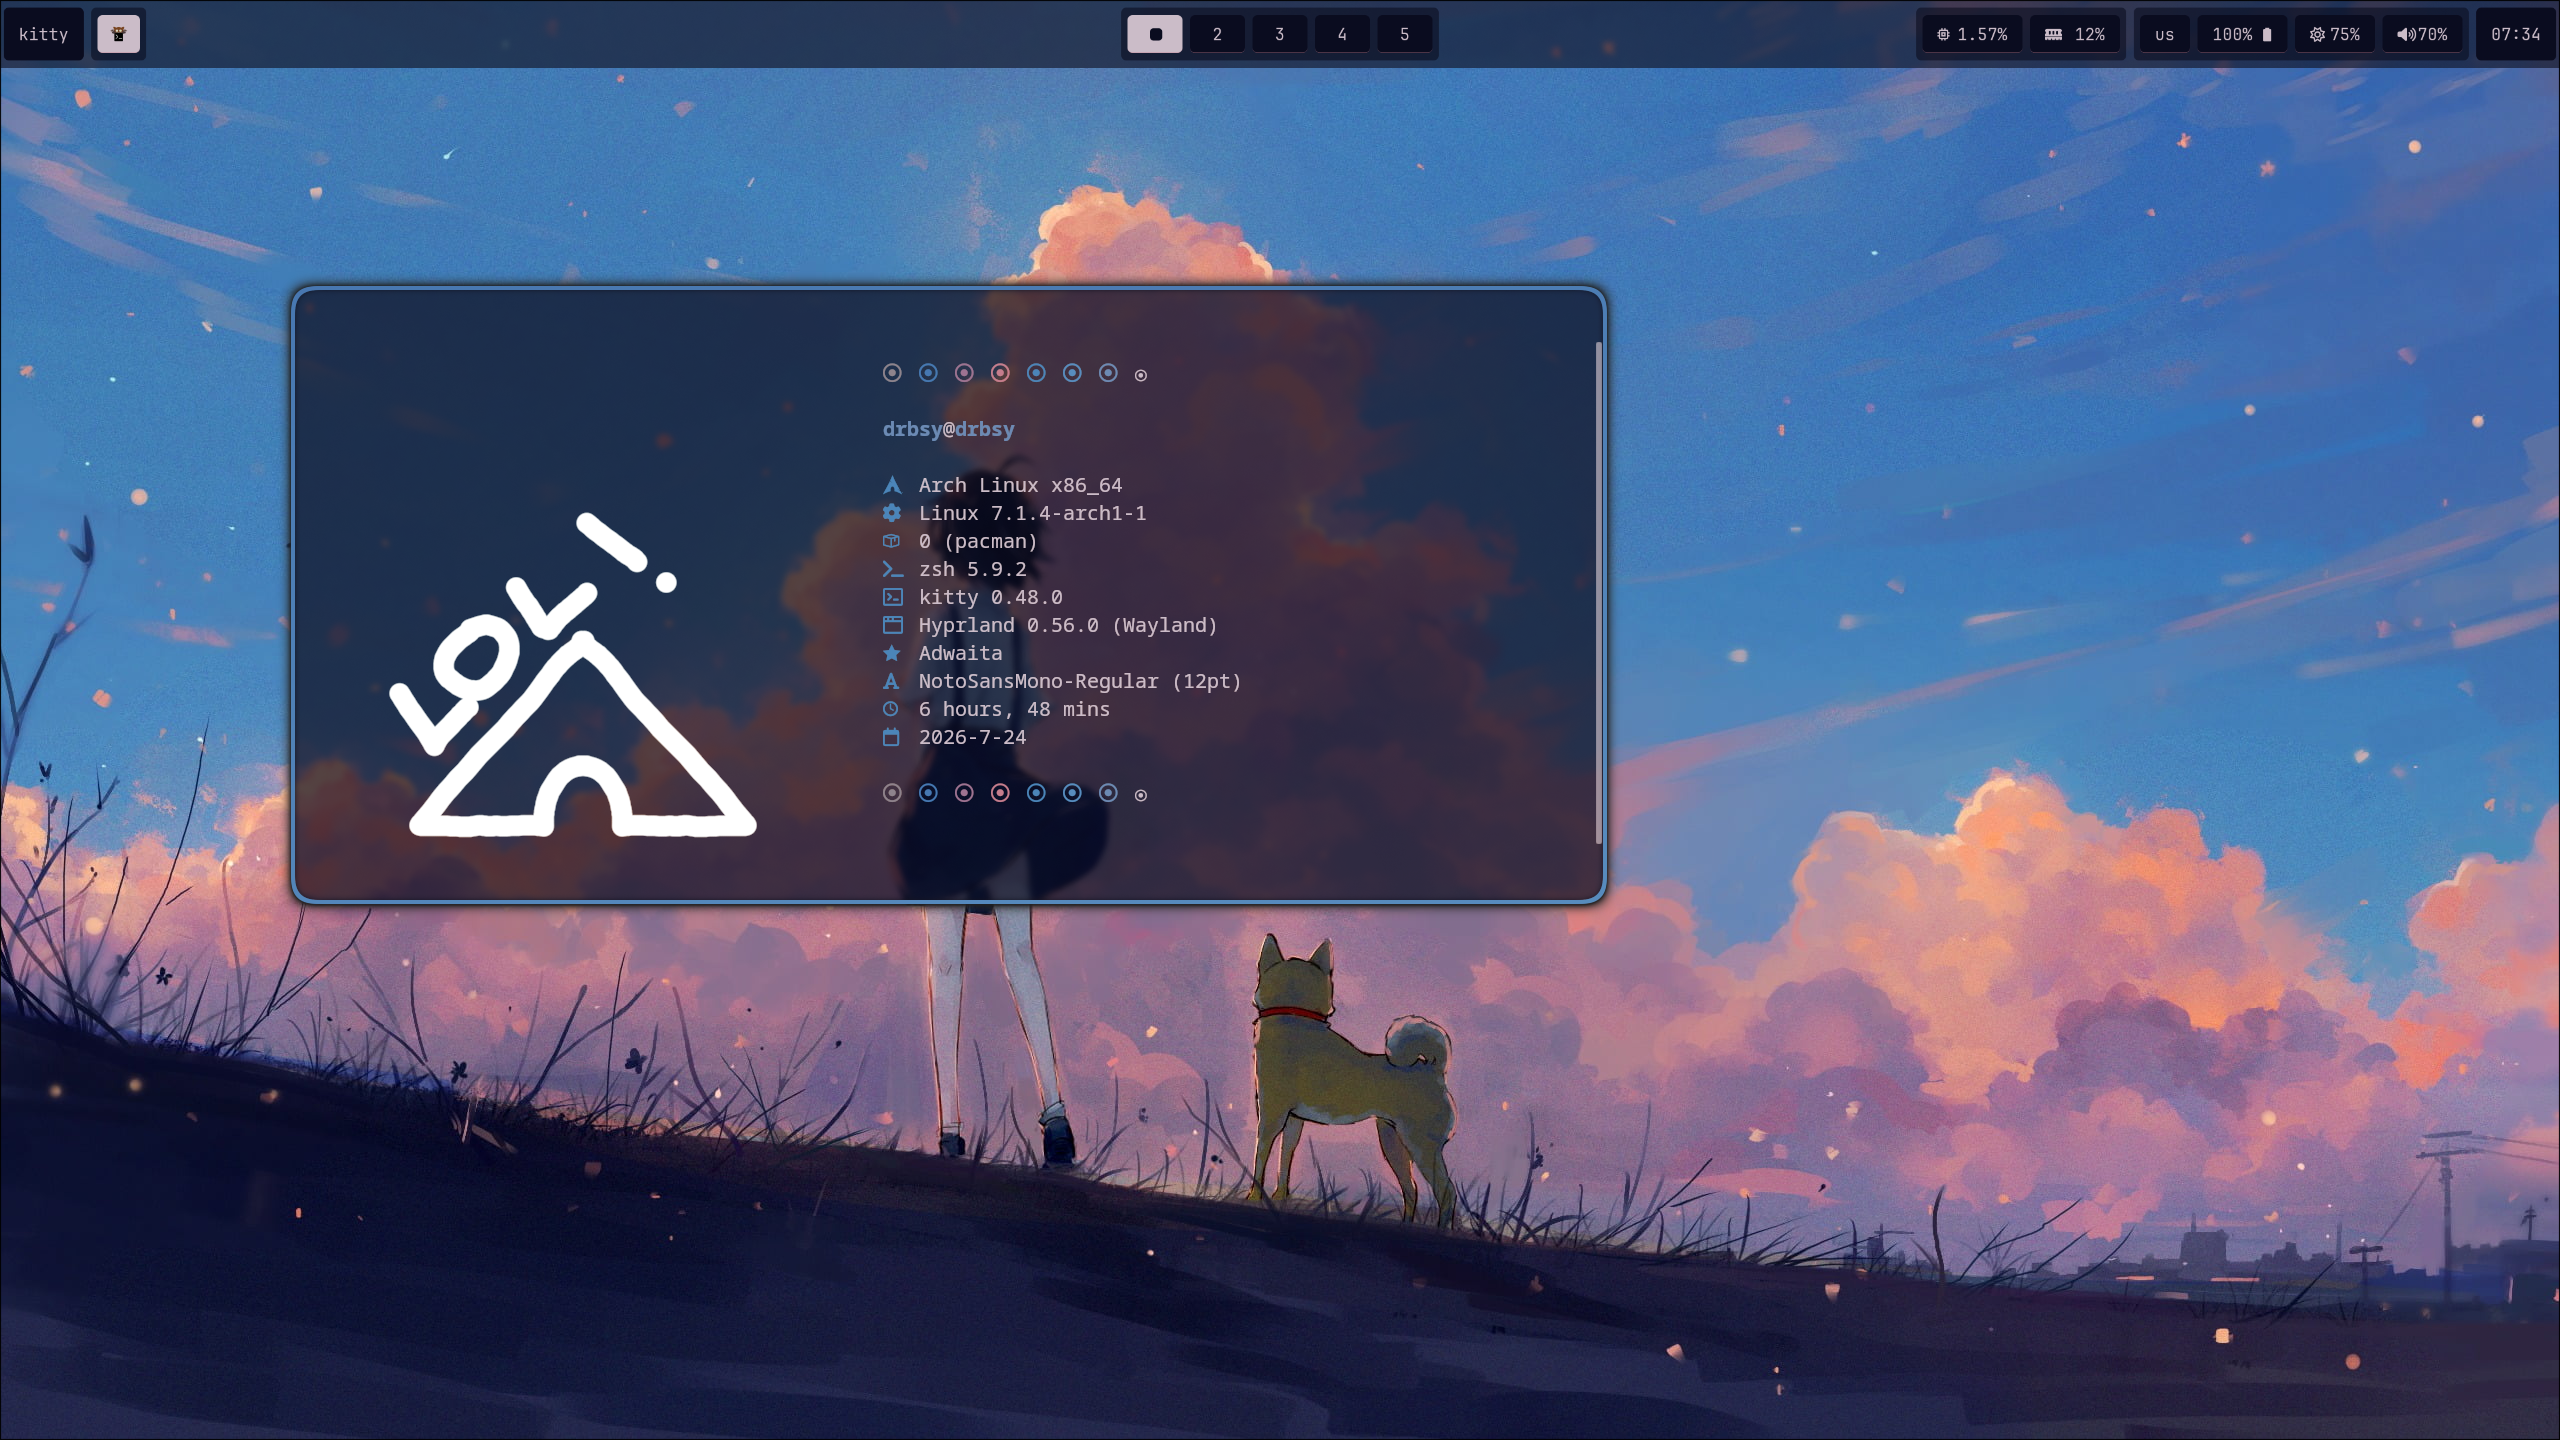
Task: Click the kitty terminal scrollbar
Action: (x=1598, y=593)
